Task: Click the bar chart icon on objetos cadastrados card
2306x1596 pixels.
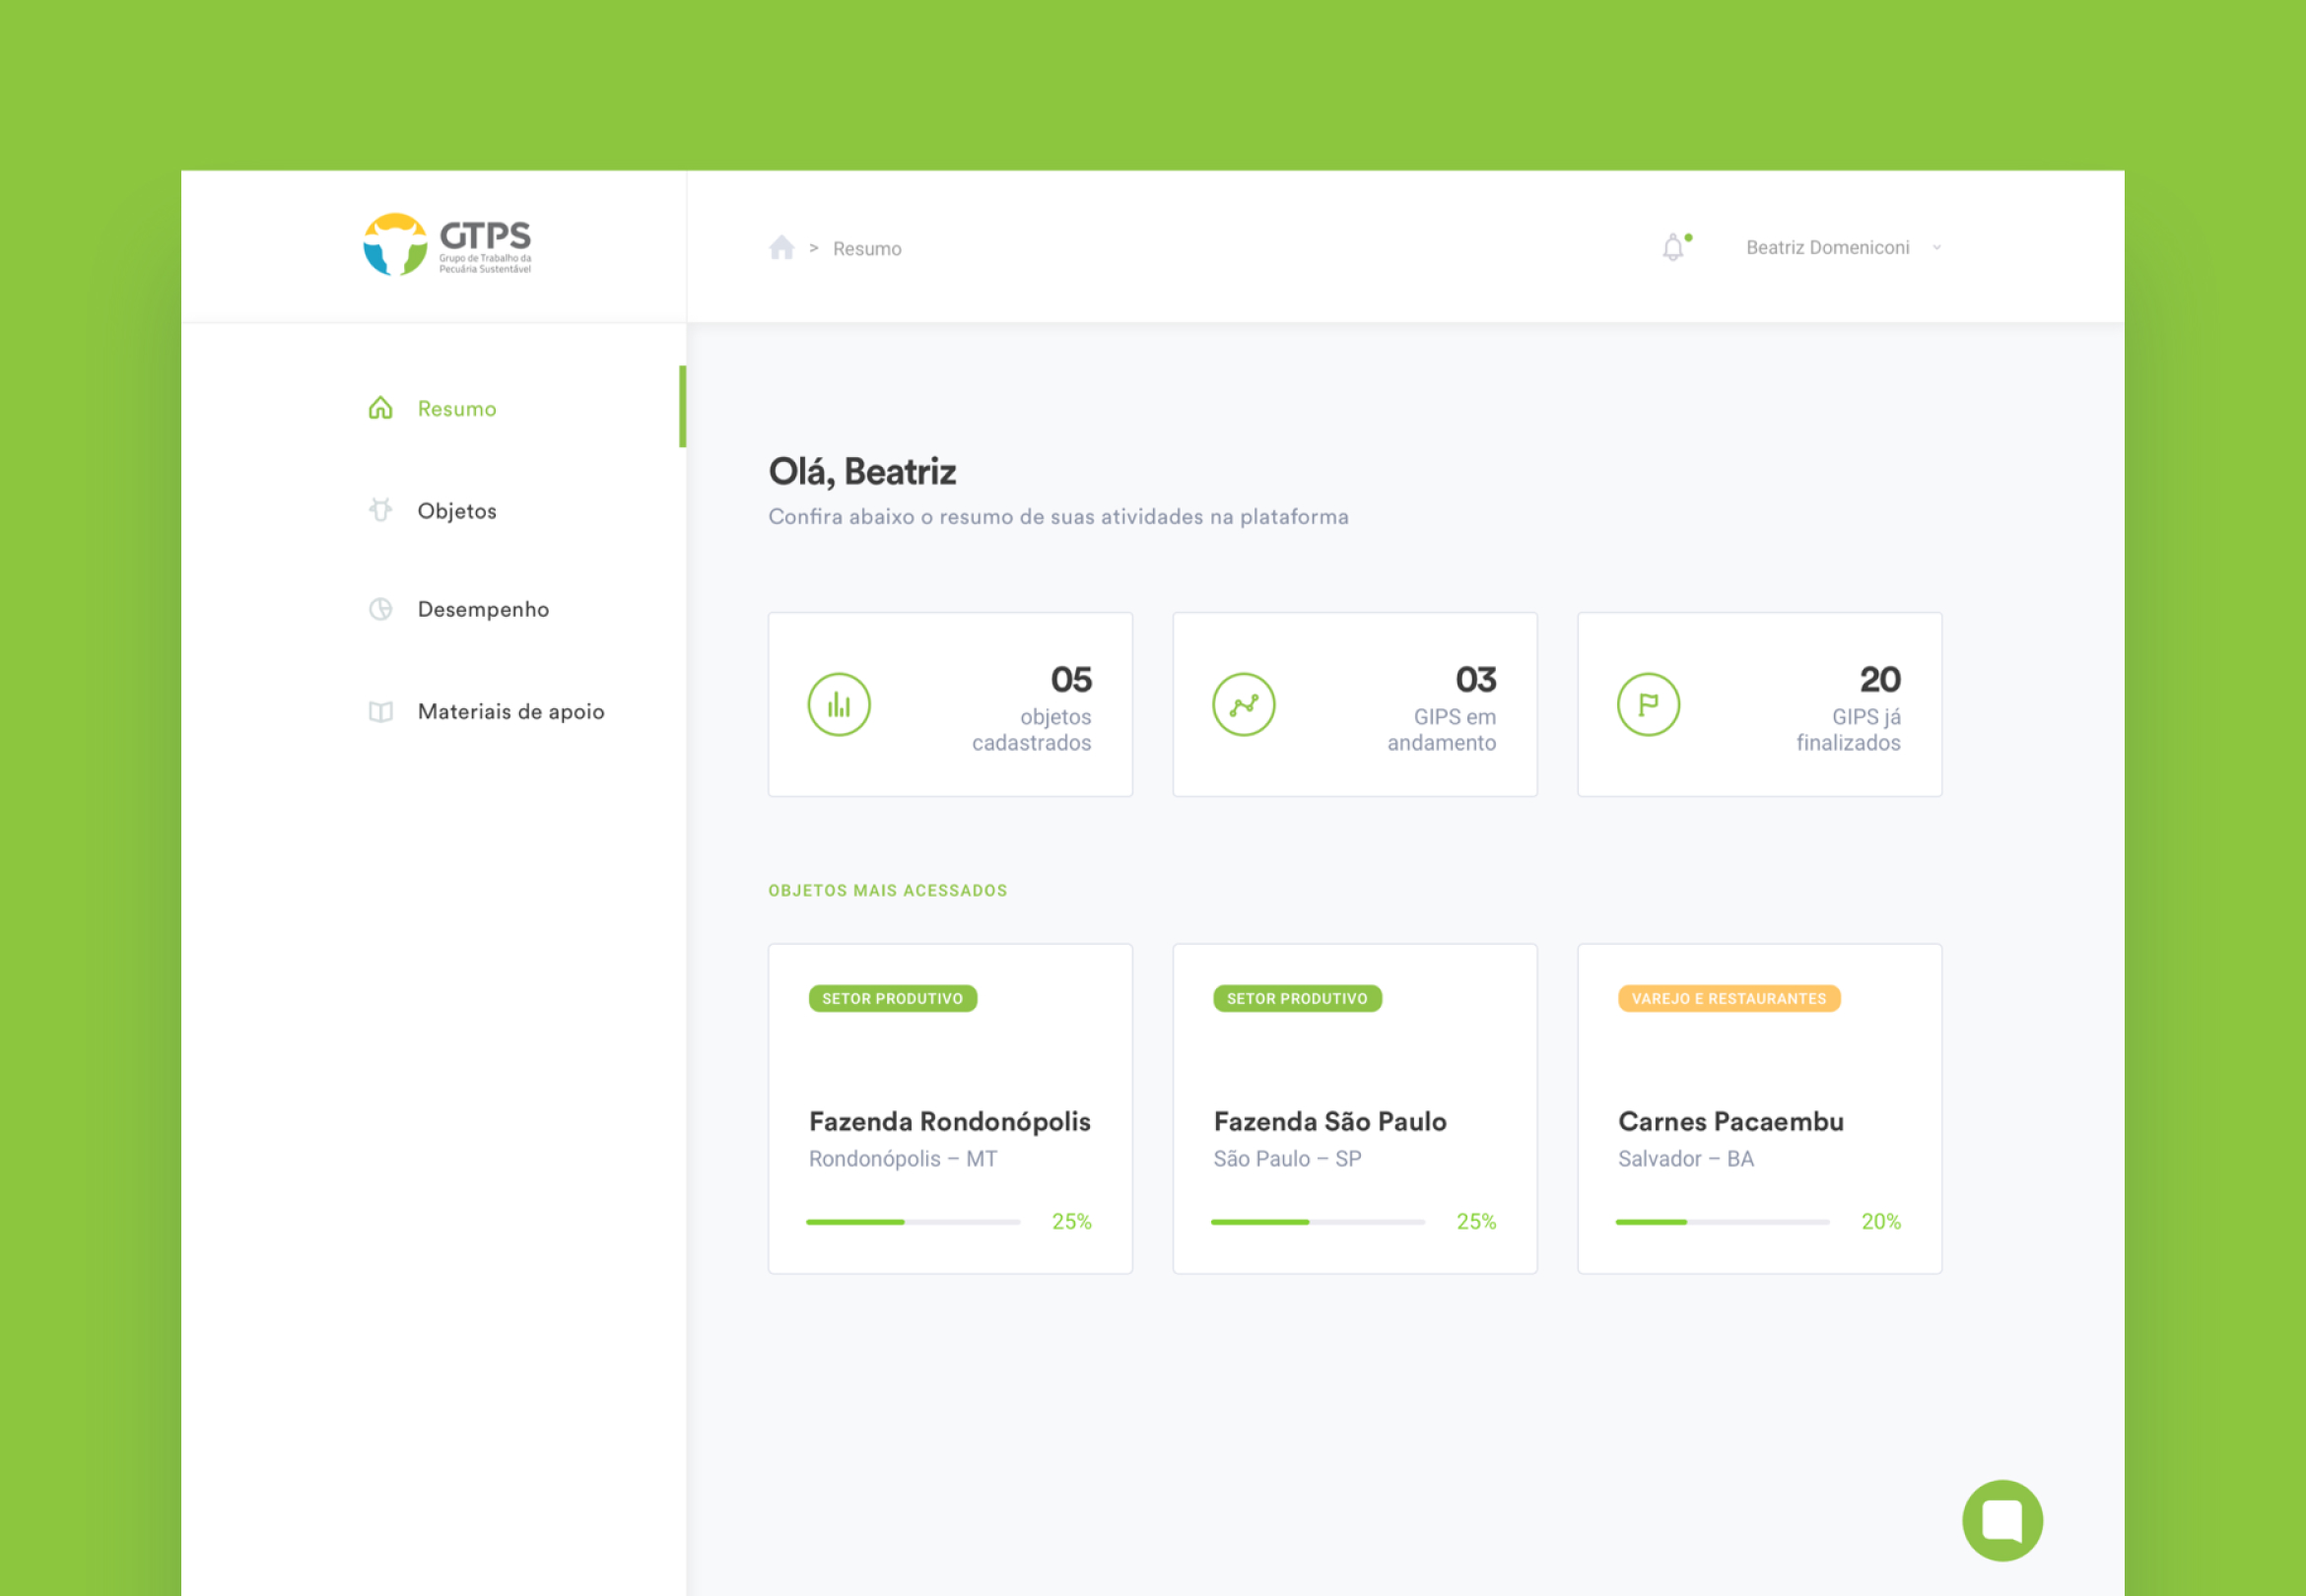Action: (839, 703)
